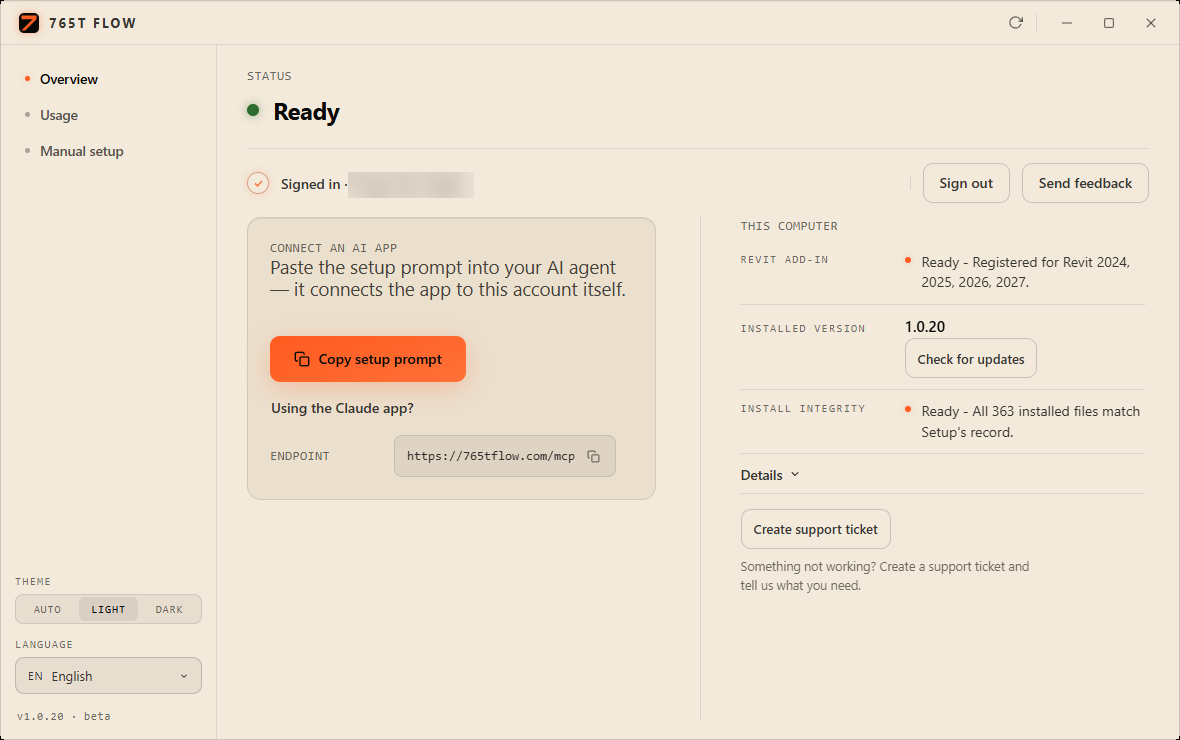Click the 'Paste the setup prompt' instruction text

(x=448, y=279)
